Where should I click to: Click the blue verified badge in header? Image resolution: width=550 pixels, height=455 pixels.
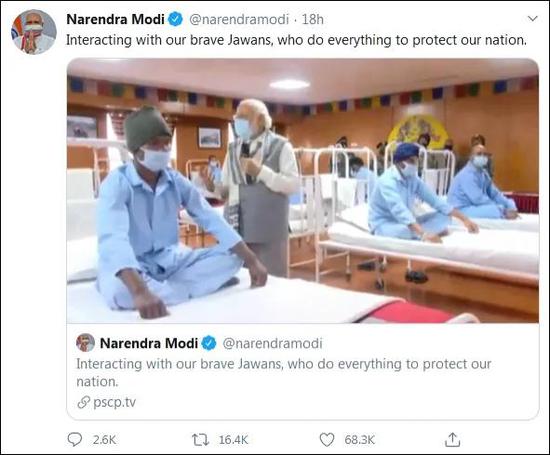click(x=175, y=19)
